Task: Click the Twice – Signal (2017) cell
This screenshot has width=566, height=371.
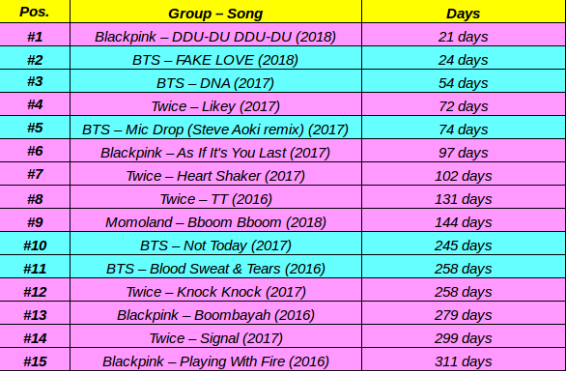Action: point(215,336)
